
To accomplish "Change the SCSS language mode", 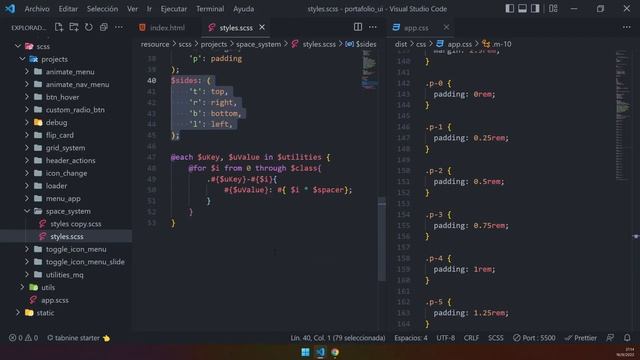I will [496, 338].
